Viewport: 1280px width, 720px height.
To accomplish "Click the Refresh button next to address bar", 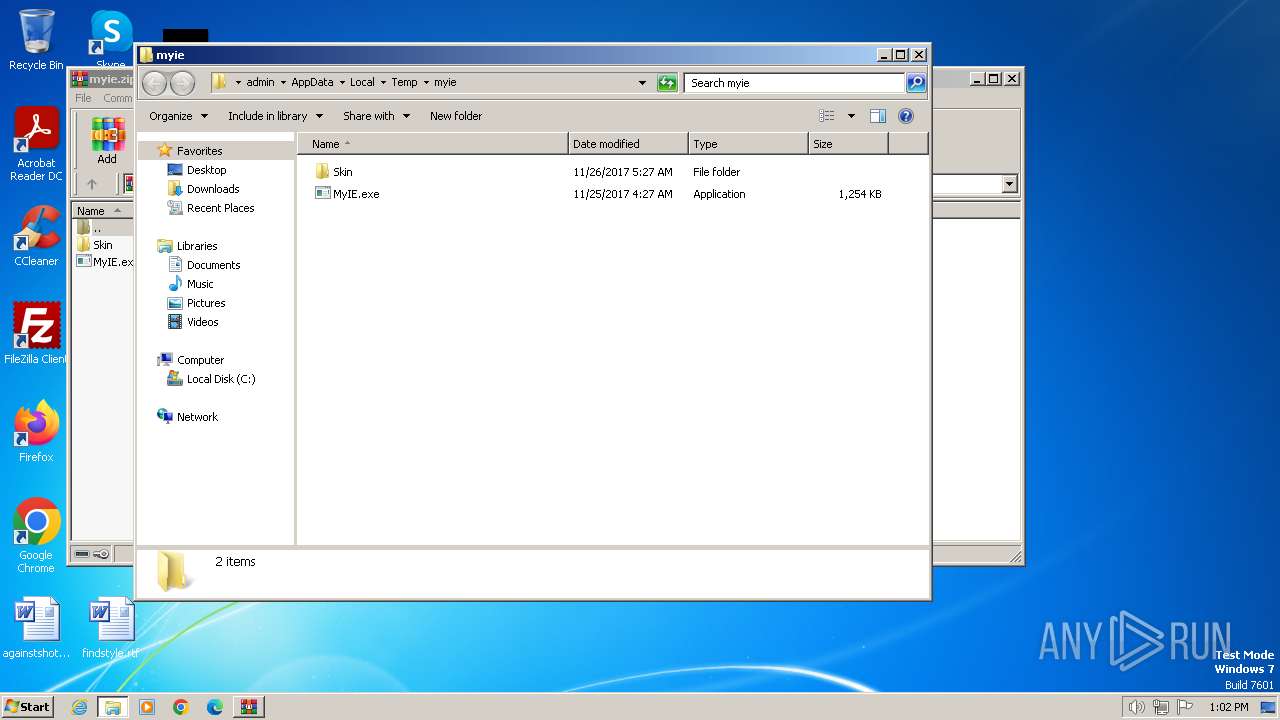I will click(x=667, y=83).
